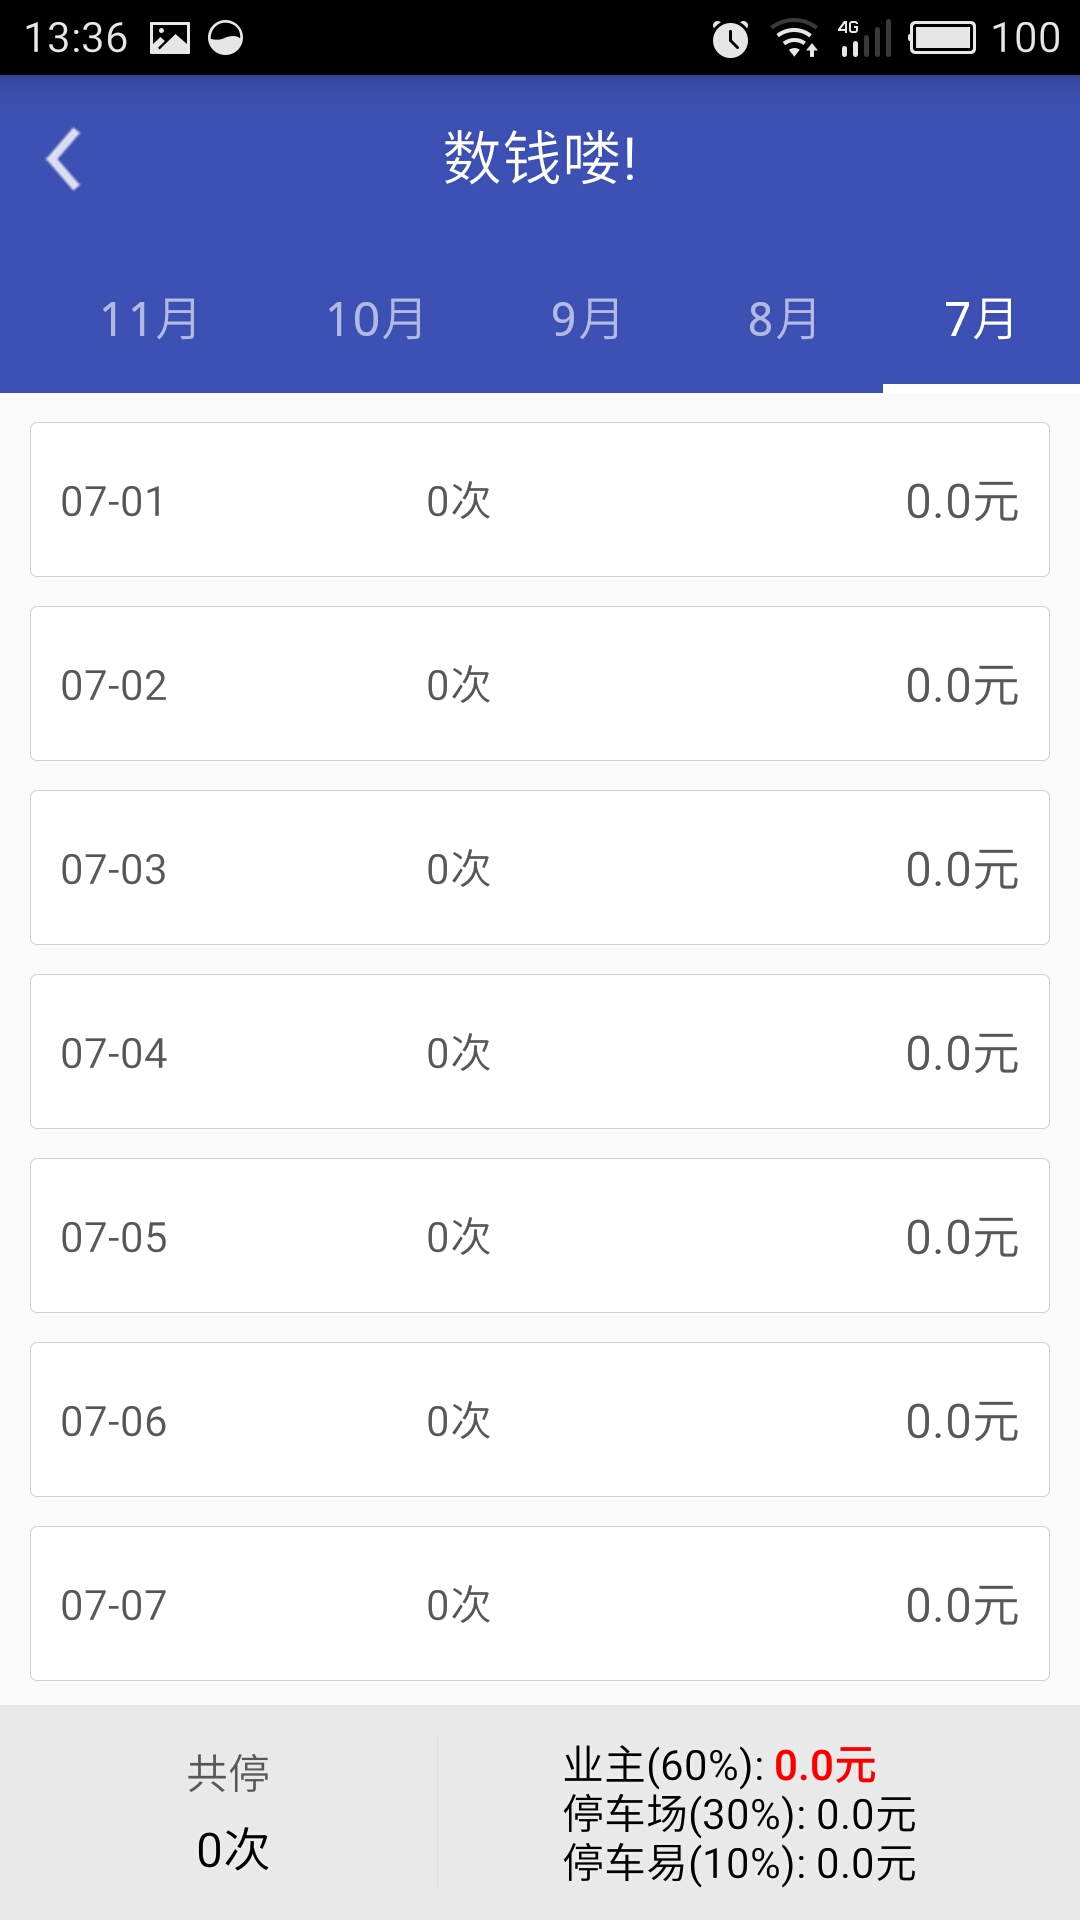The width and height of the screenshot is (1080, 1920).
Task: Select the 9月 month tab
Action: click(586, 320)
